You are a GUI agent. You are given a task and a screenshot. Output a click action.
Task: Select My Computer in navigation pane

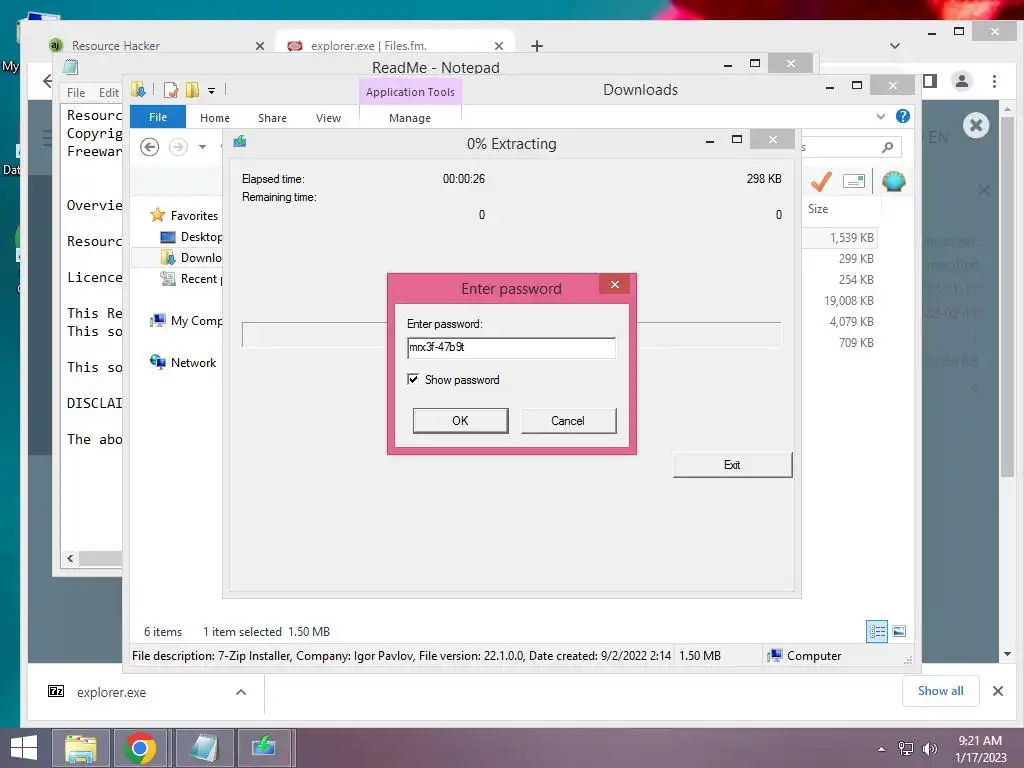186,321
